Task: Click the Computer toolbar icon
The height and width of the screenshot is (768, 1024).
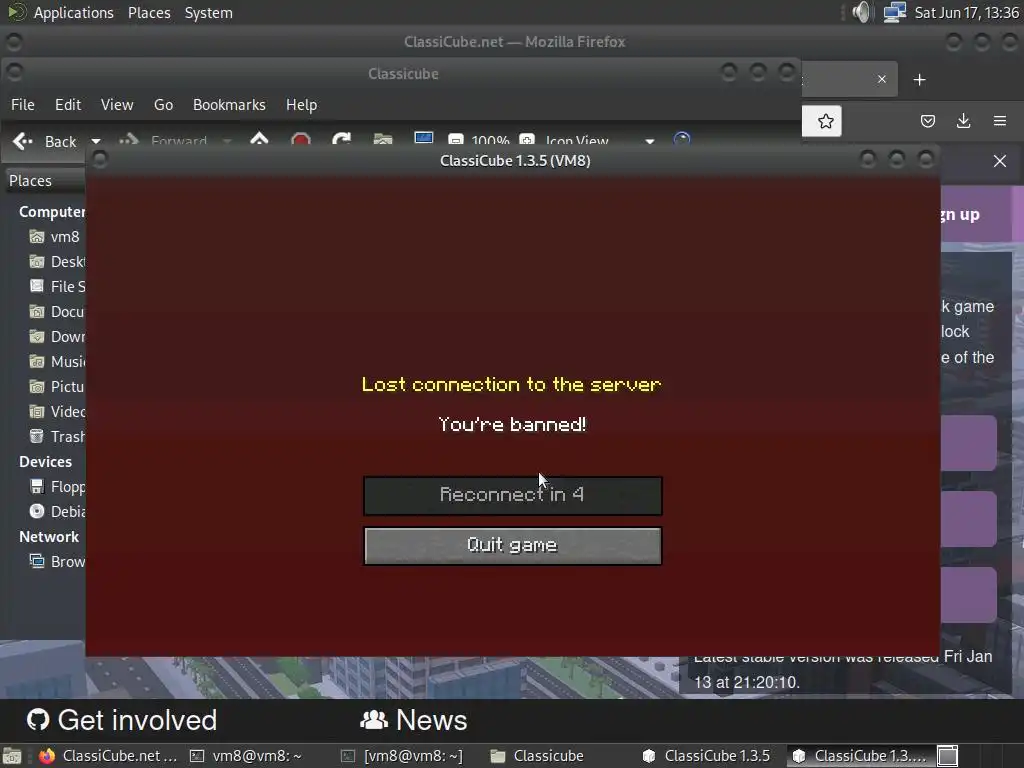Action: pos(423,138)
